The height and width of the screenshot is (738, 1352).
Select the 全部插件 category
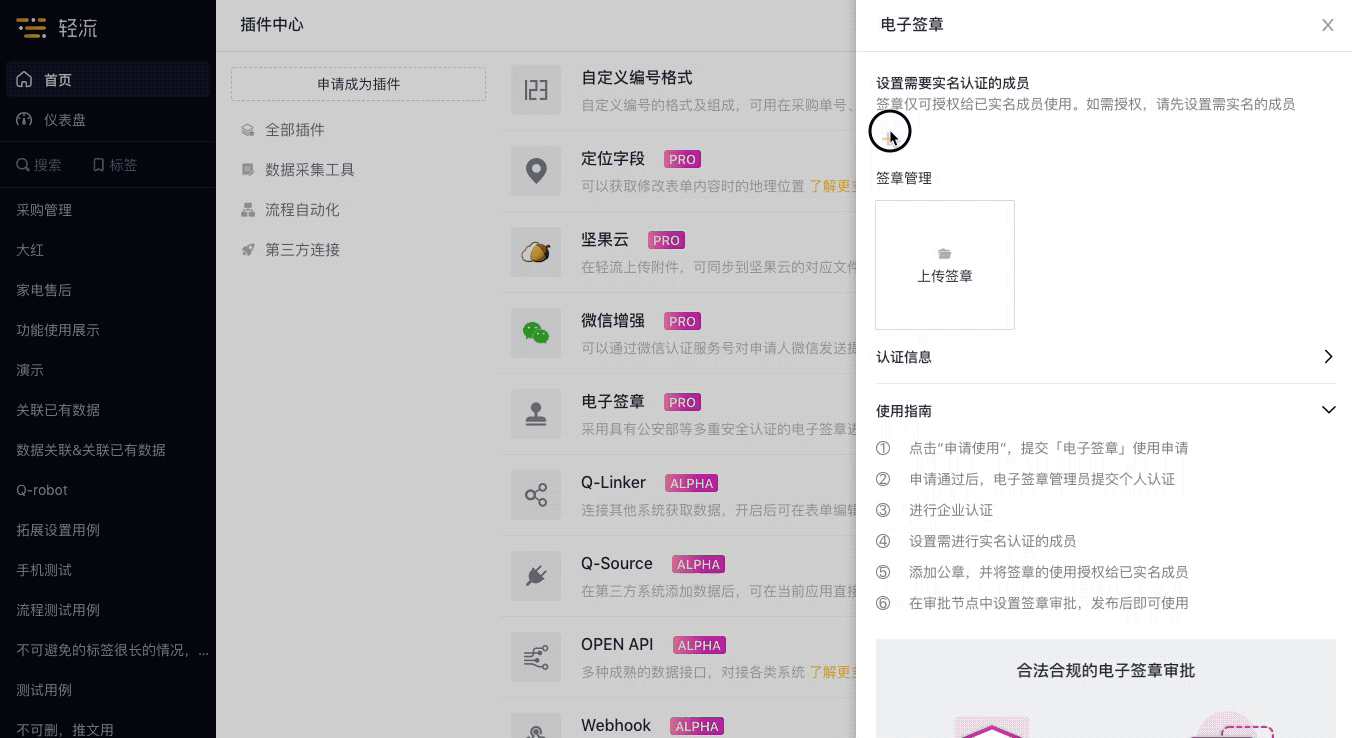coord(295,130)
